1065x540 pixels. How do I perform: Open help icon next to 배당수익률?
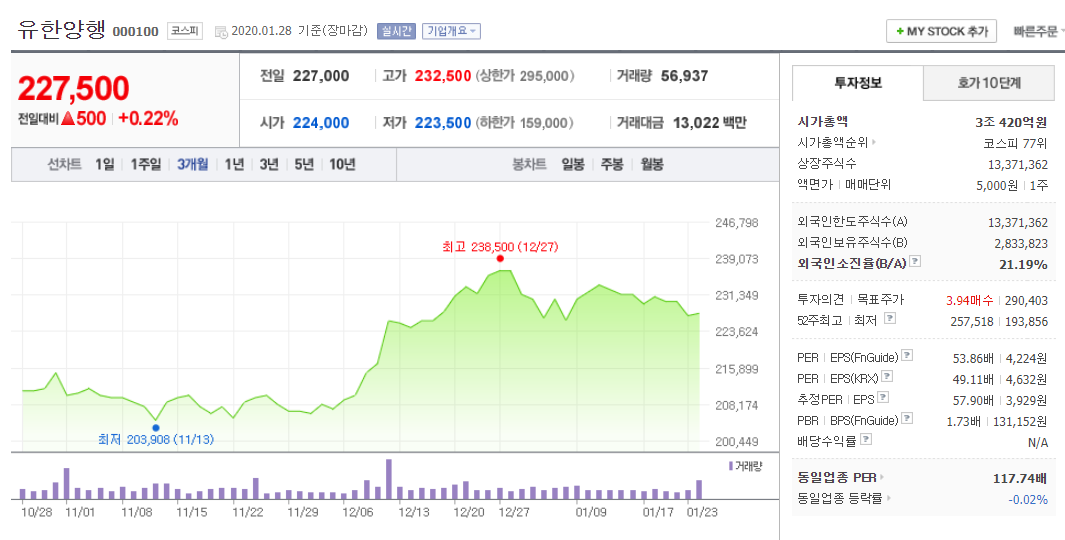(865, 439)
